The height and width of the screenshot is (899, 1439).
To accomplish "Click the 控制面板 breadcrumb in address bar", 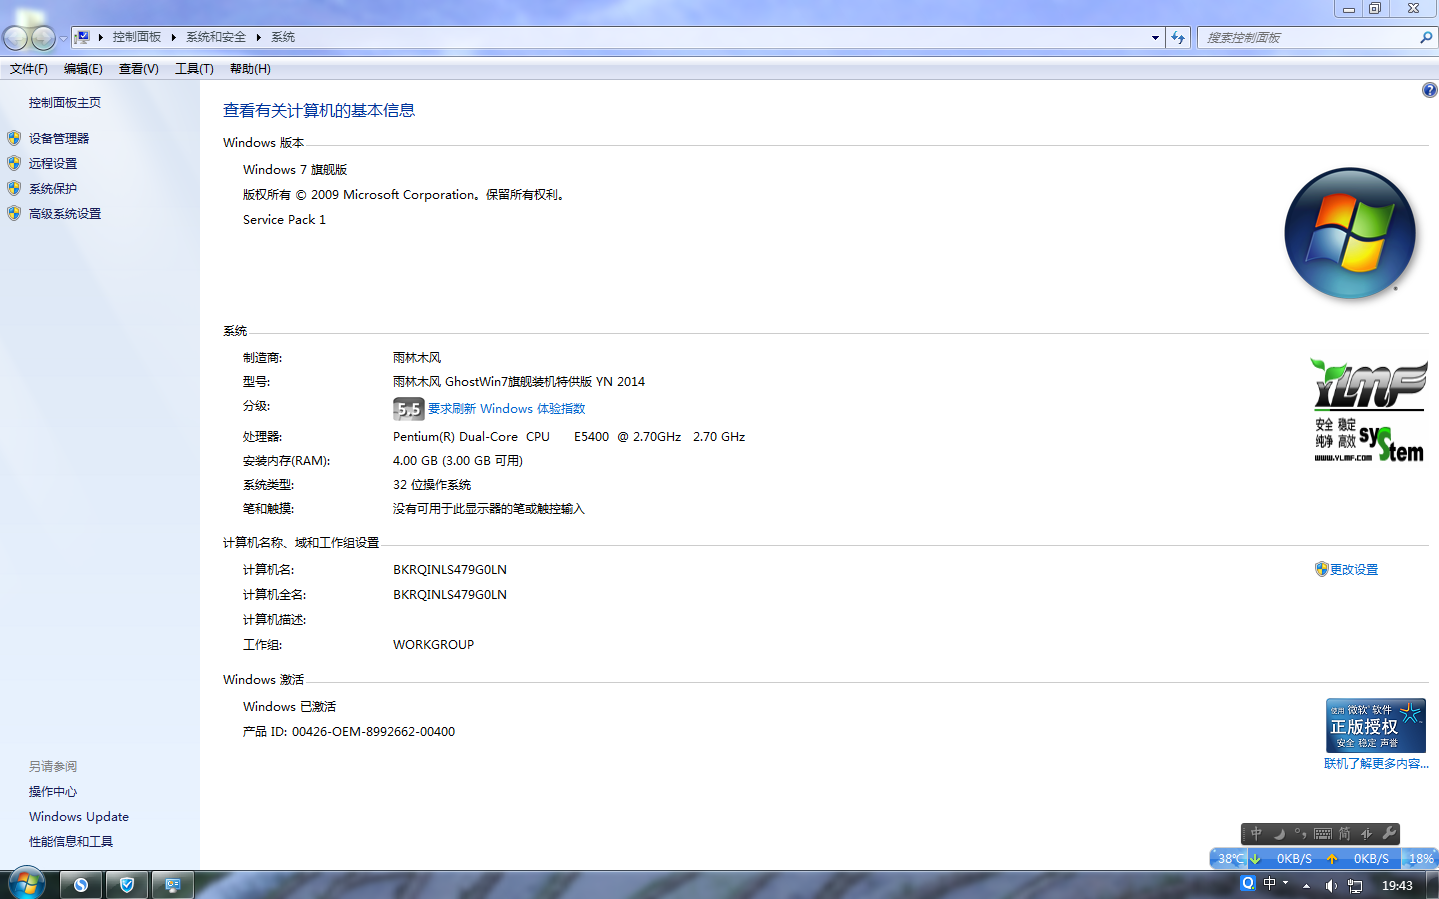I will [137, 37].
